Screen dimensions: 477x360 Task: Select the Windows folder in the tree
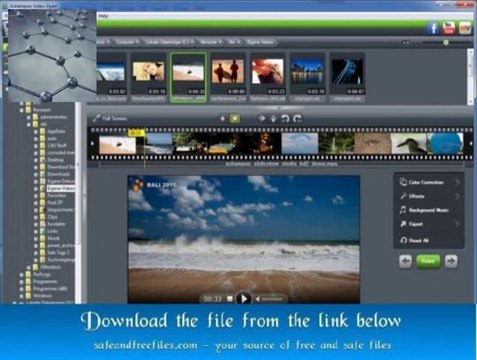(42, 296)
